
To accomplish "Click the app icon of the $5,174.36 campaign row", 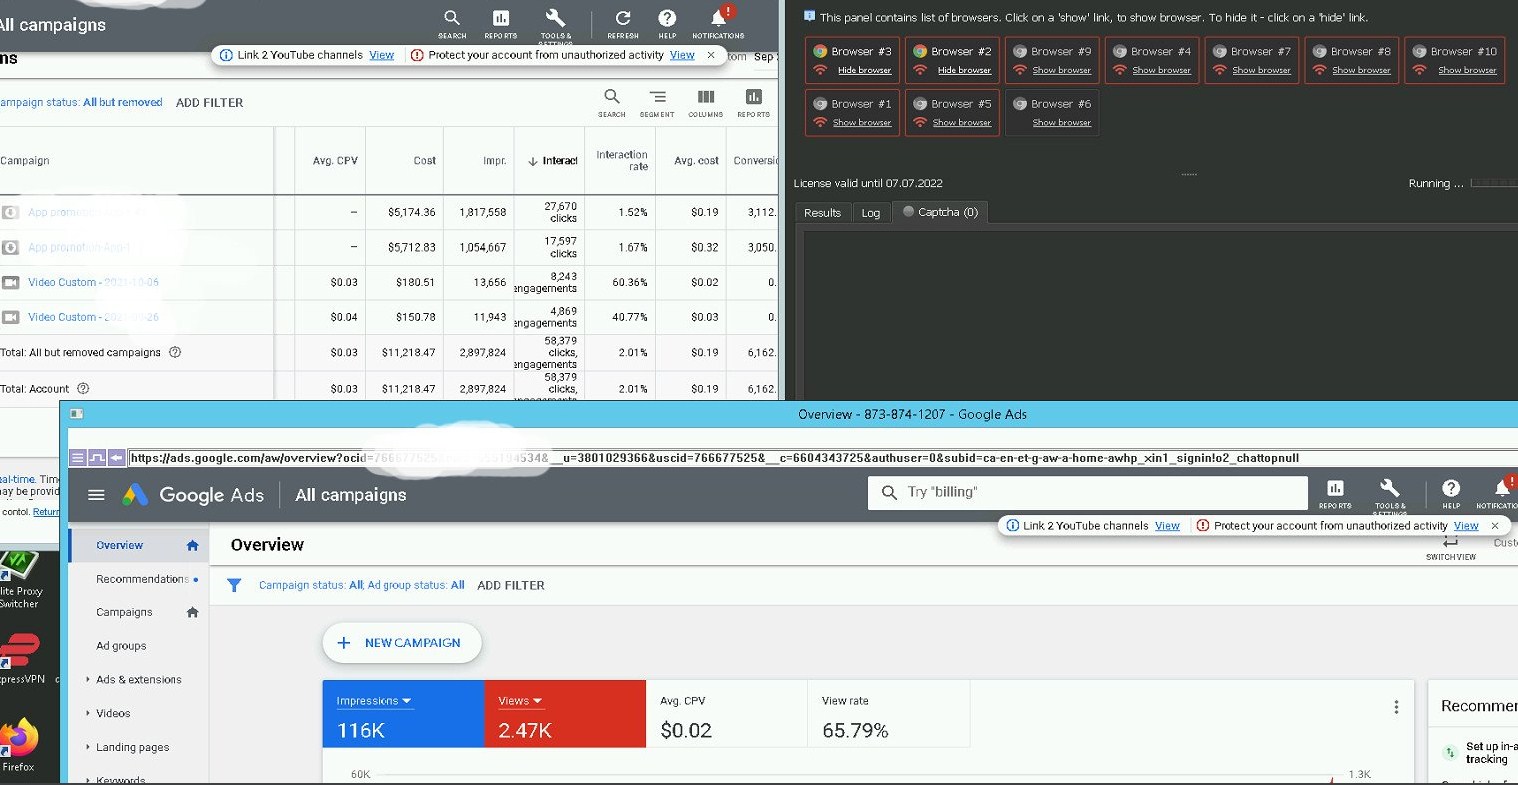I will point(11,212).
